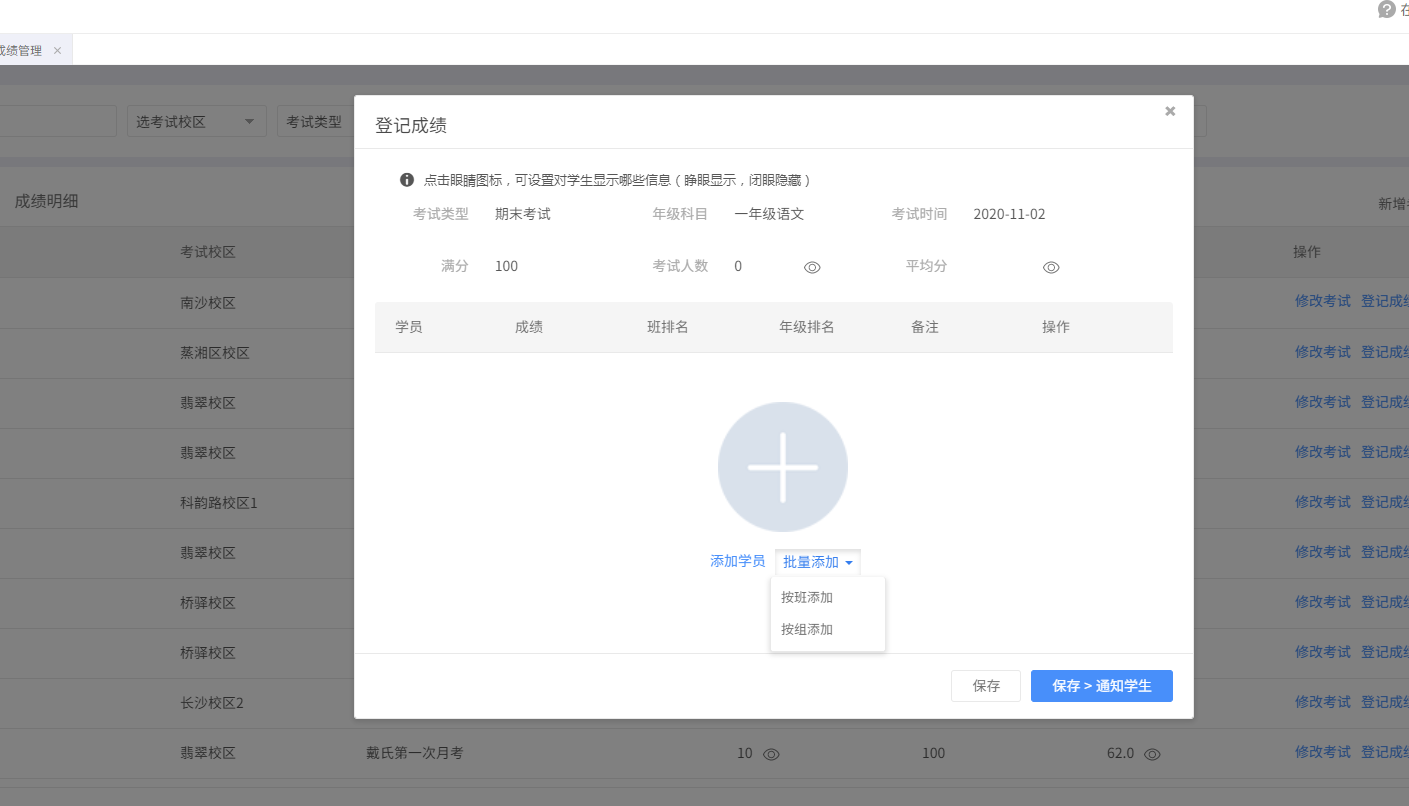1409x806 pixels.
Task: Click the 年级排名 column header
Action: (806, 327)
